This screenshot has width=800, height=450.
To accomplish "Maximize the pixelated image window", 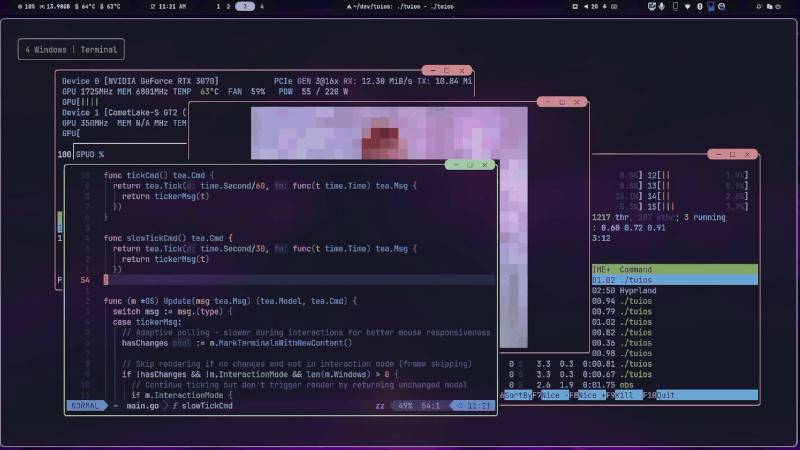I will [562, 102].
